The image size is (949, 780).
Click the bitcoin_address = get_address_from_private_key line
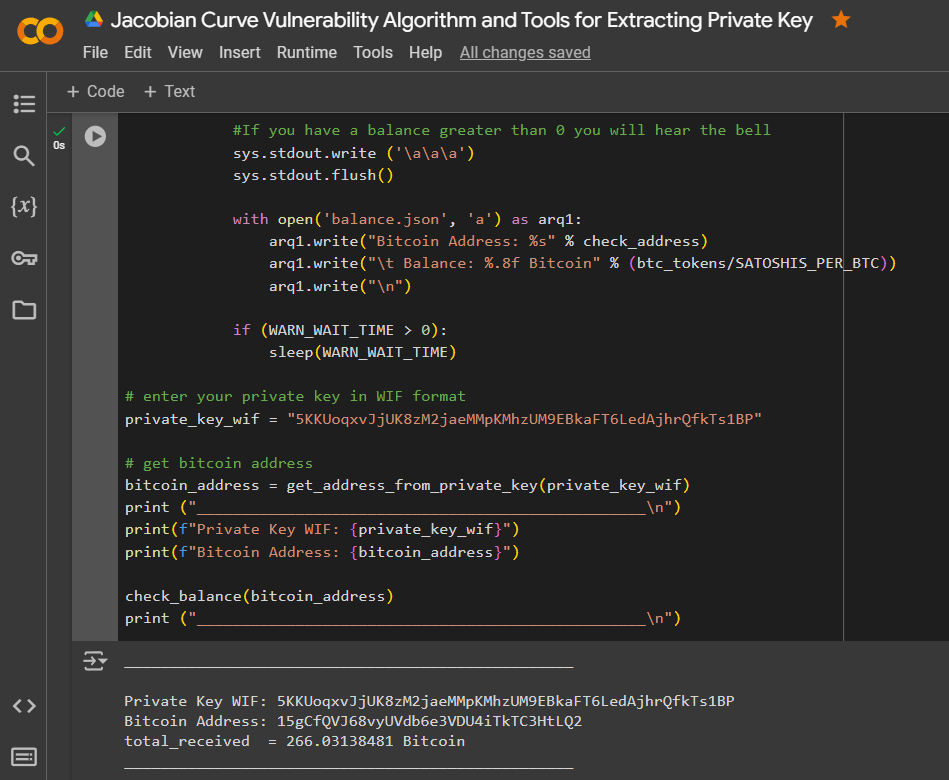click(x=407, y=485)
